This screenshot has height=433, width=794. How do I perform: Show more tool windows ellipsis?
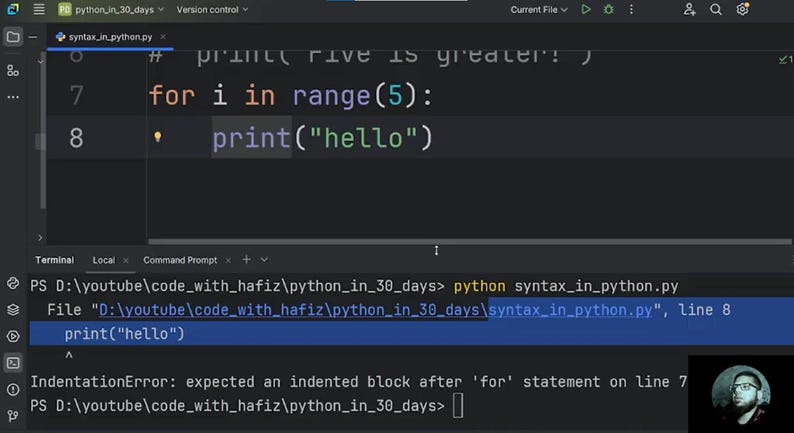pyautogui.click(x=13, y=97)
